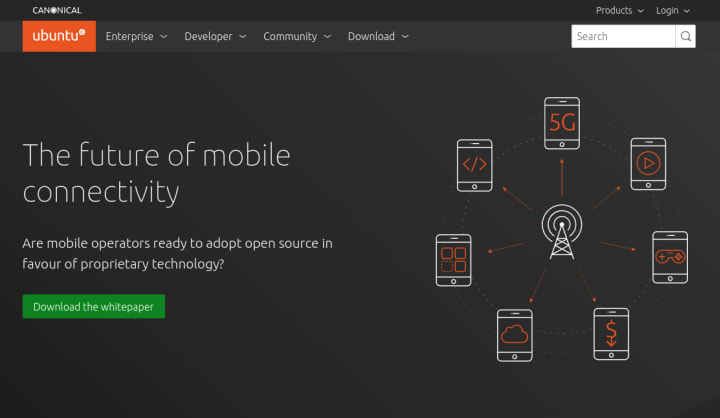
Task: Click the chevron next to Download
Action: tap(405, 37)
